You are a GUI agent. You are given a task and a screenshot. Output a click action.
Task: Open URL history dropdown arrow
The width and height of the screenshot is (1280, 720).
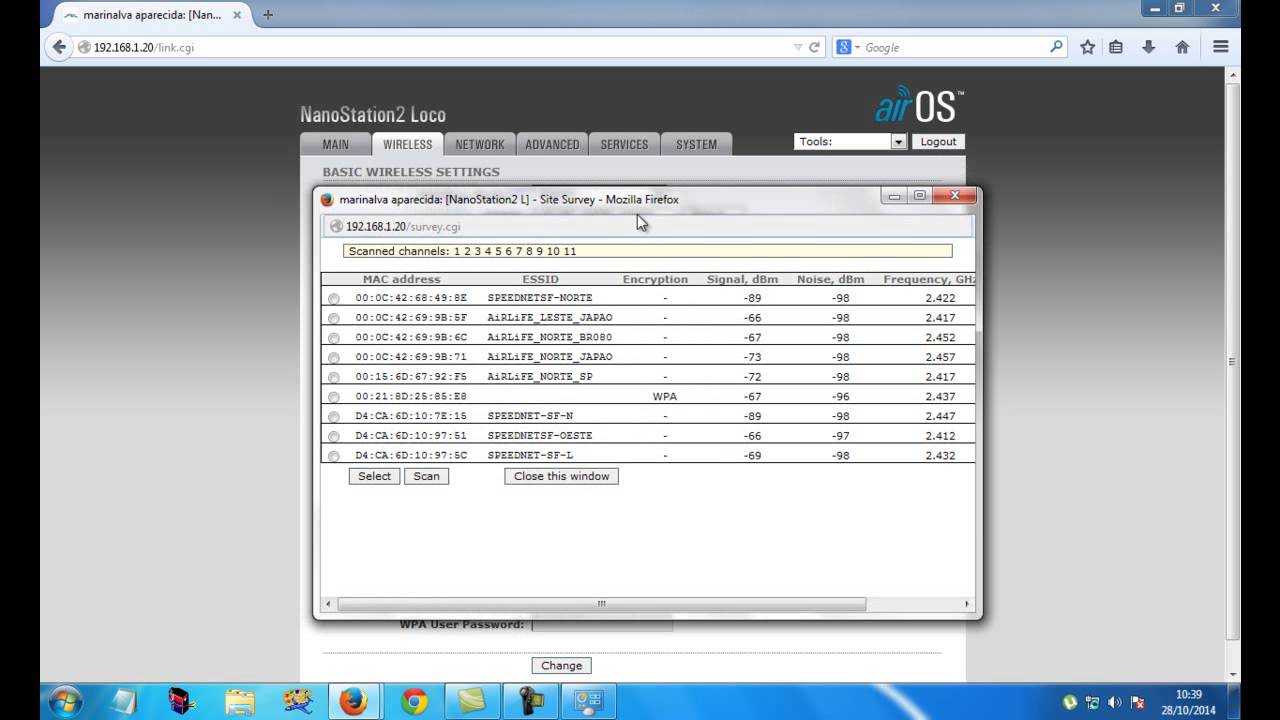coord(798,47)
